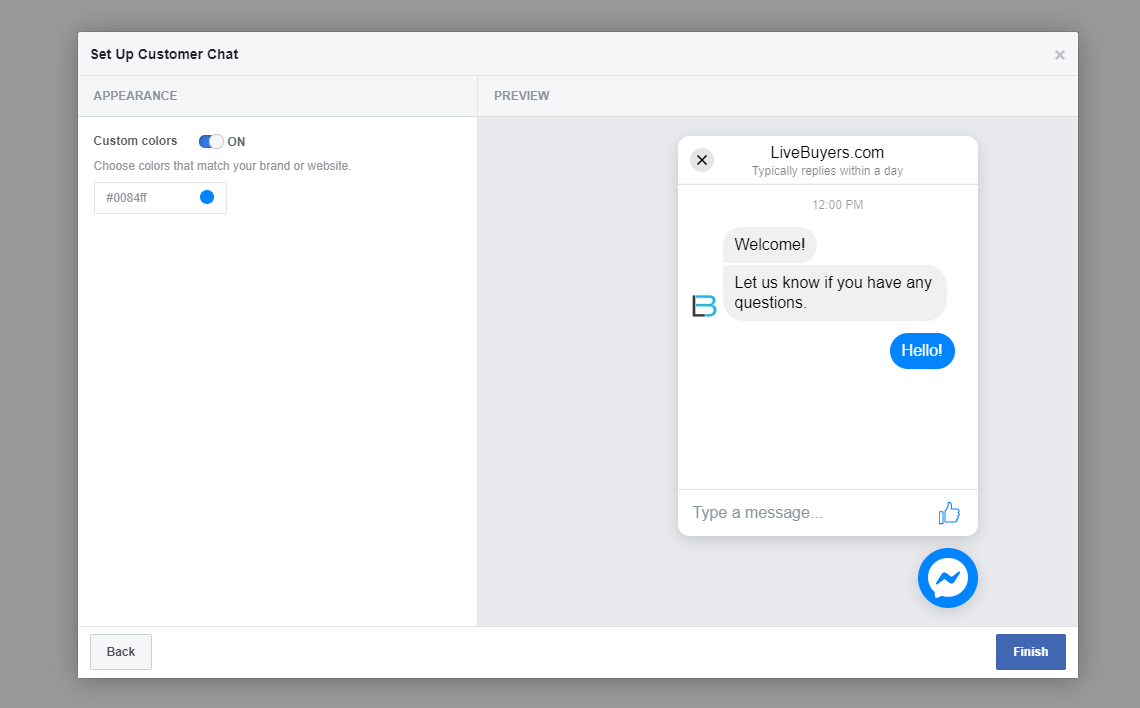The width and height of the screenshot is (1140, 708).
Task: Click 'Typically replies within a day' text
Action: pyautogui.click(x=827, y=171)
